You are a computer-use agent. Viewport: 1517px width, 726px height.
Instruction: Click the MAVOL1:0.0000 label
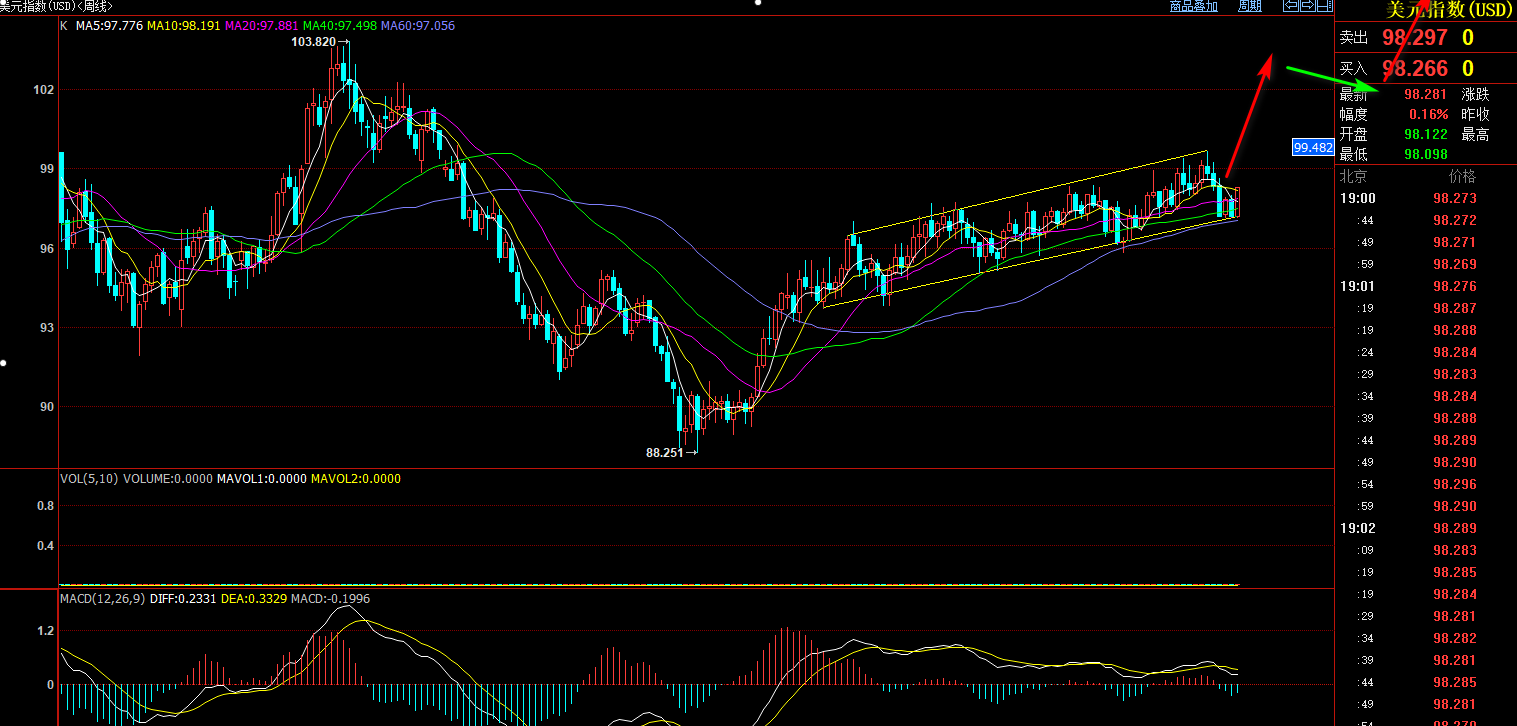(x=261, y=479)
